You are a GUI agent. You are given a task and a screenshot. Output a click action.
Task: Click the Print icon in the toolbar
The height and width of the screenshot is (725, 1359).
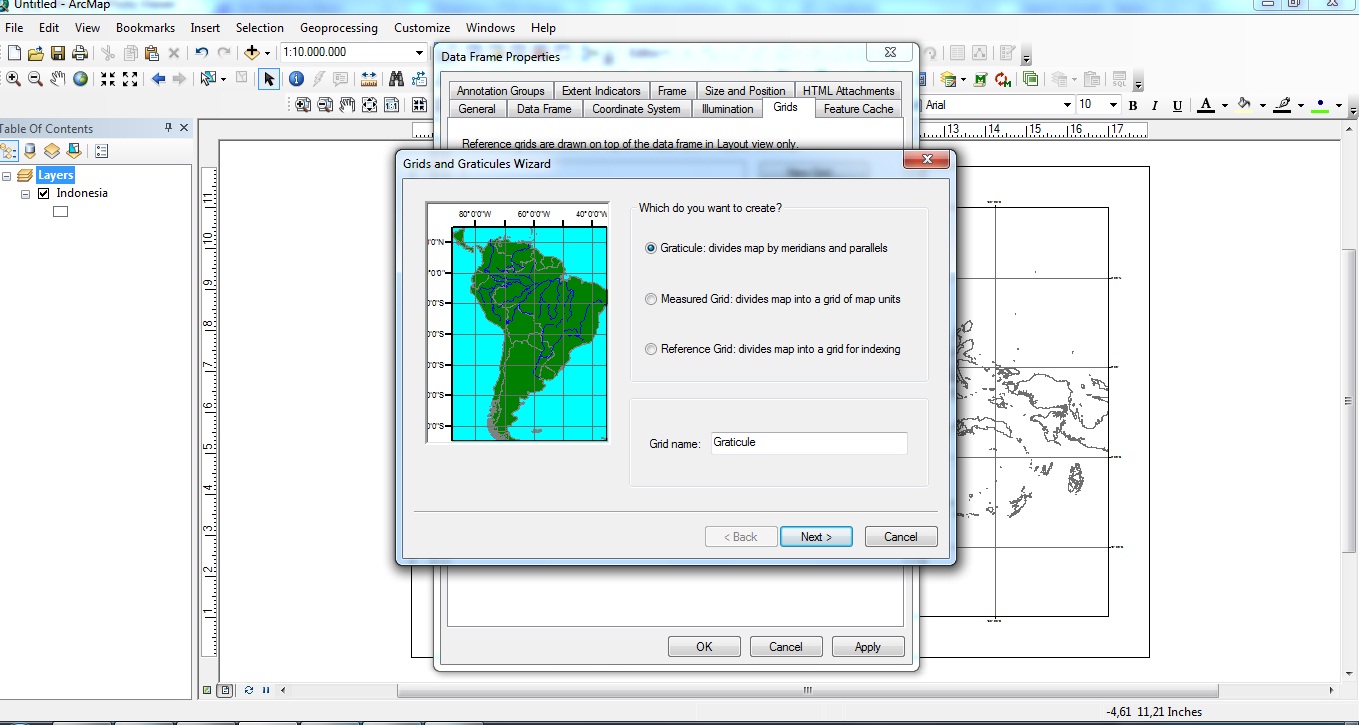80,53
